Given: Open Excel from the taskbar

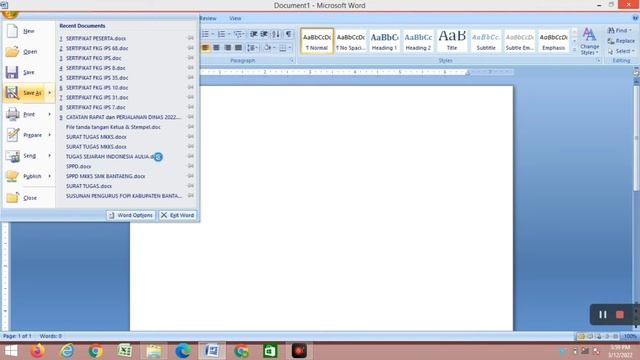Looking at the screenshot, I should (x=124, y=351).
